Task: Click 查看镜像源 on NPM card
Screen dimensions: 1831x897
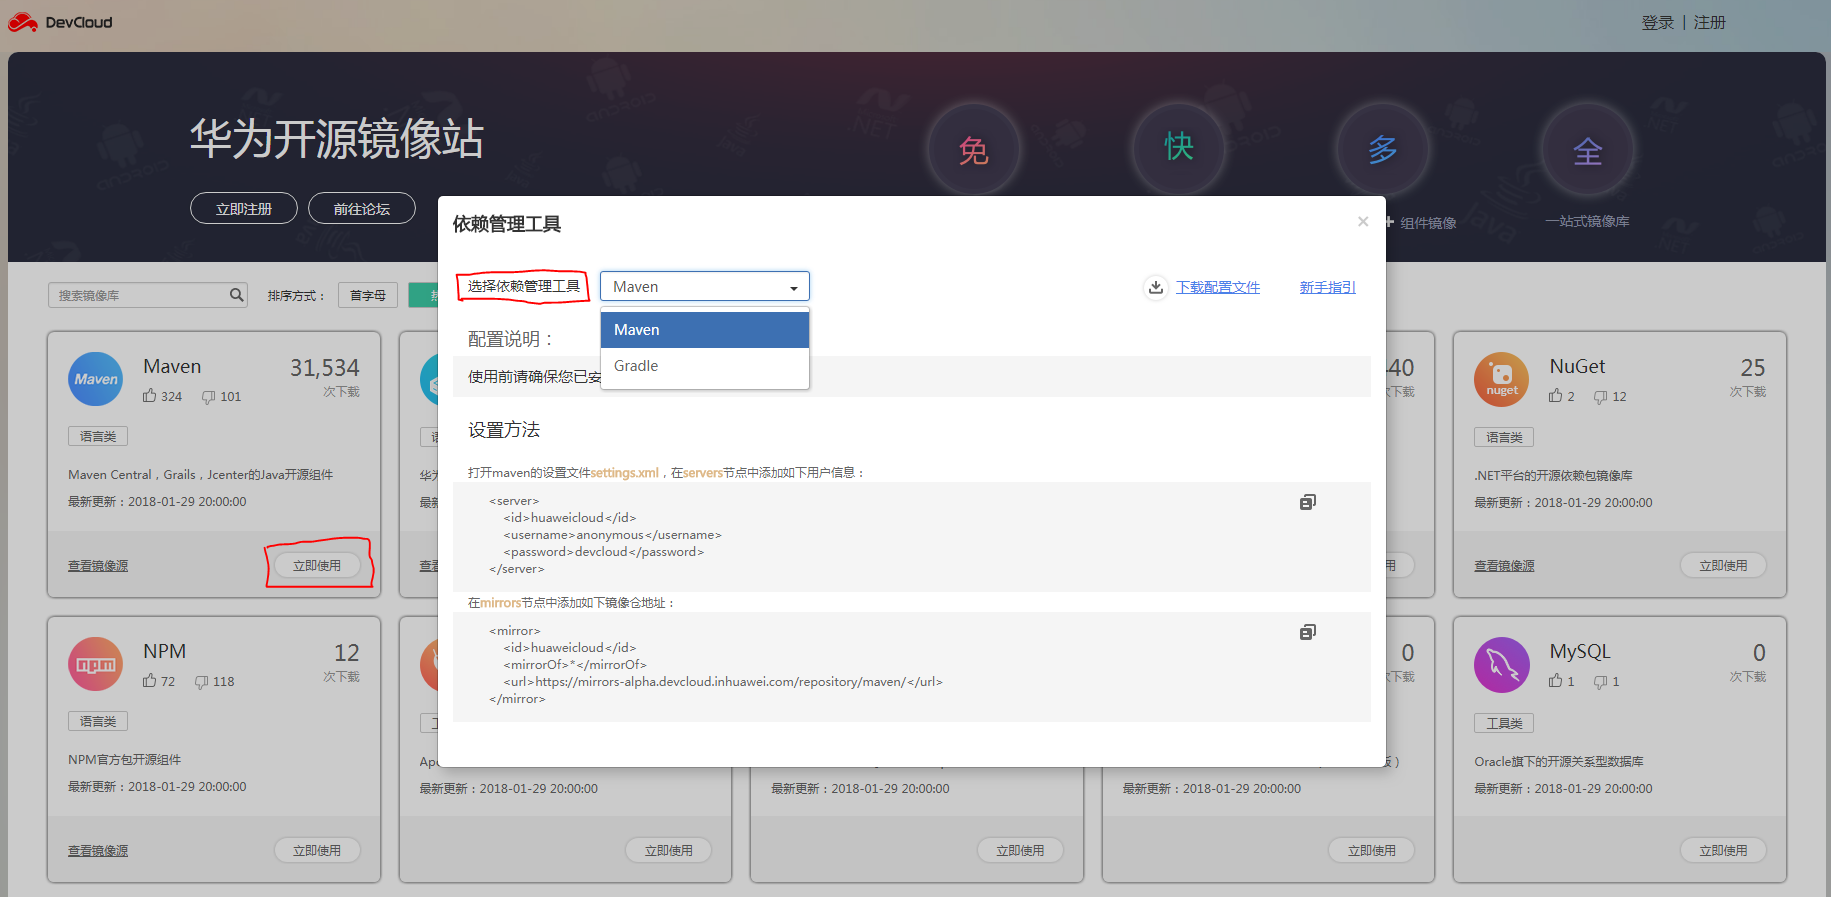Action: point(98,851)
